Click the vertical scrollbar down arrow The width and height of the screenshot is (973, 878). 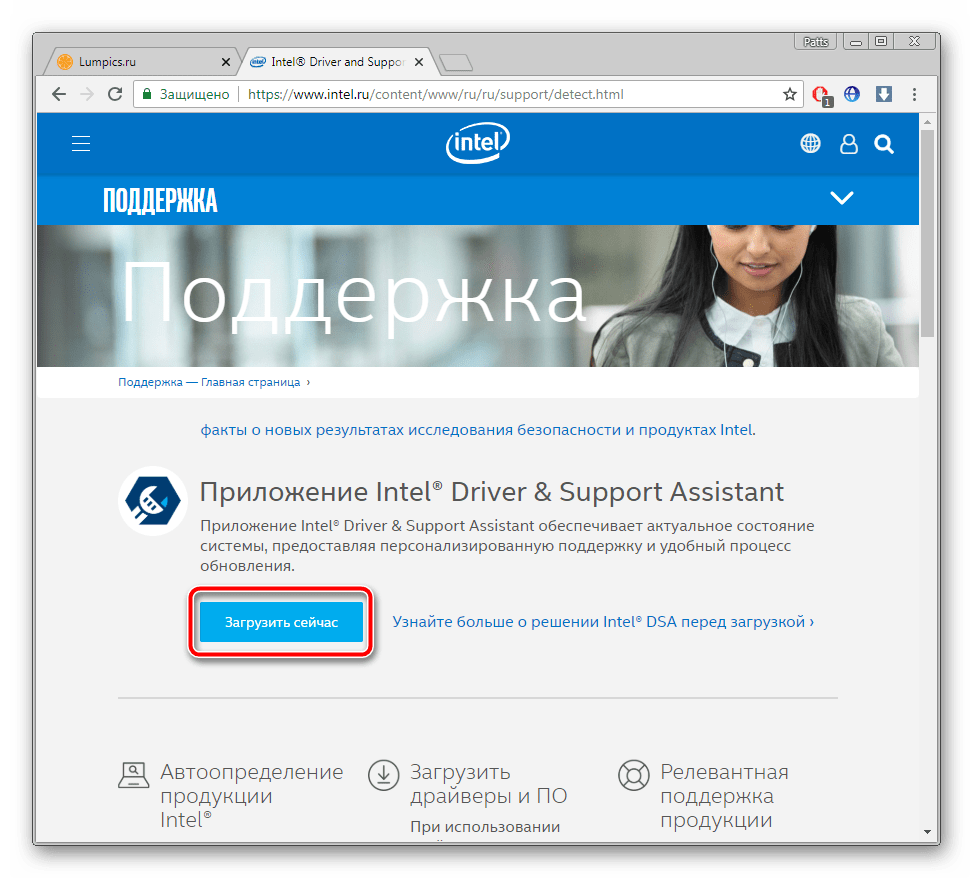pos(927,831)
